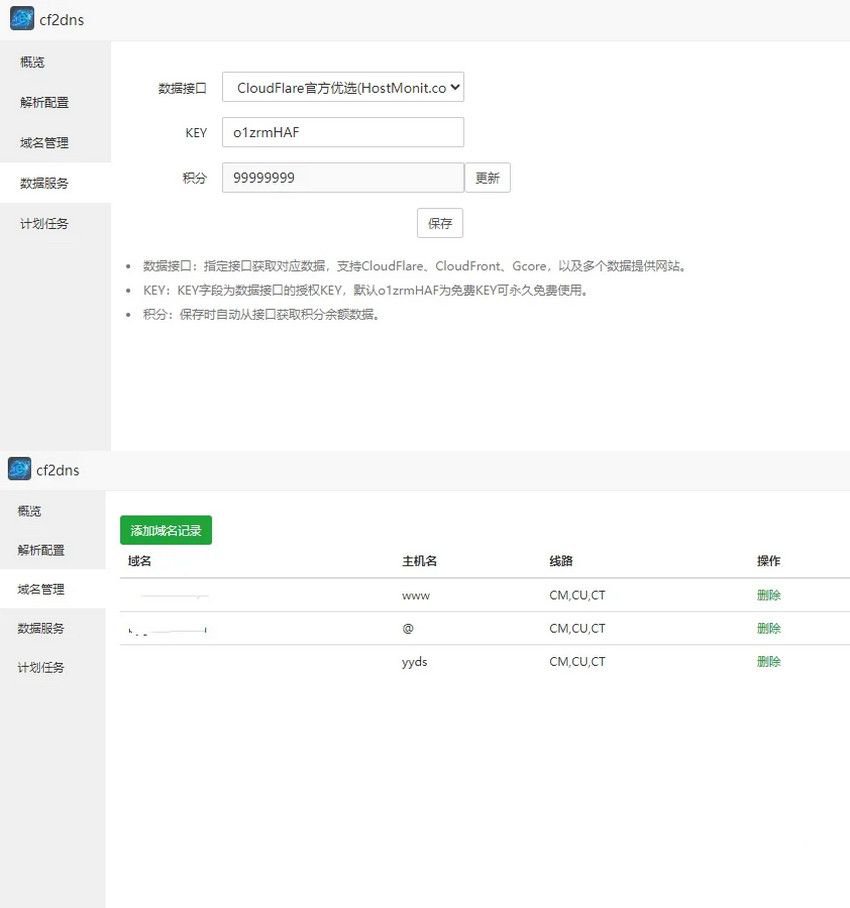The image size is (850, 908).
Task: Click the 保存 button to save settings
Action: tap(440, 223)
